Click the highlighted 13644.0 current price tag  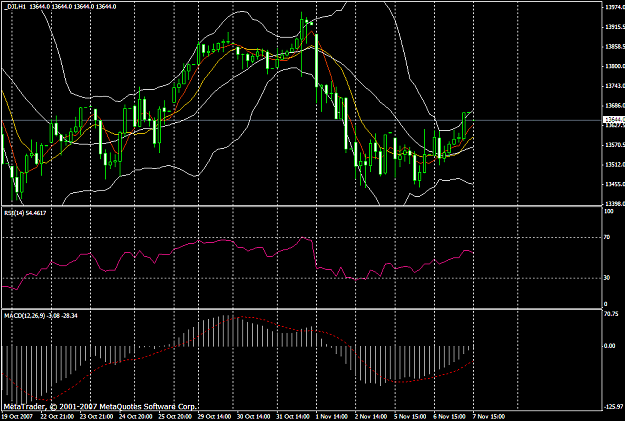614,120
